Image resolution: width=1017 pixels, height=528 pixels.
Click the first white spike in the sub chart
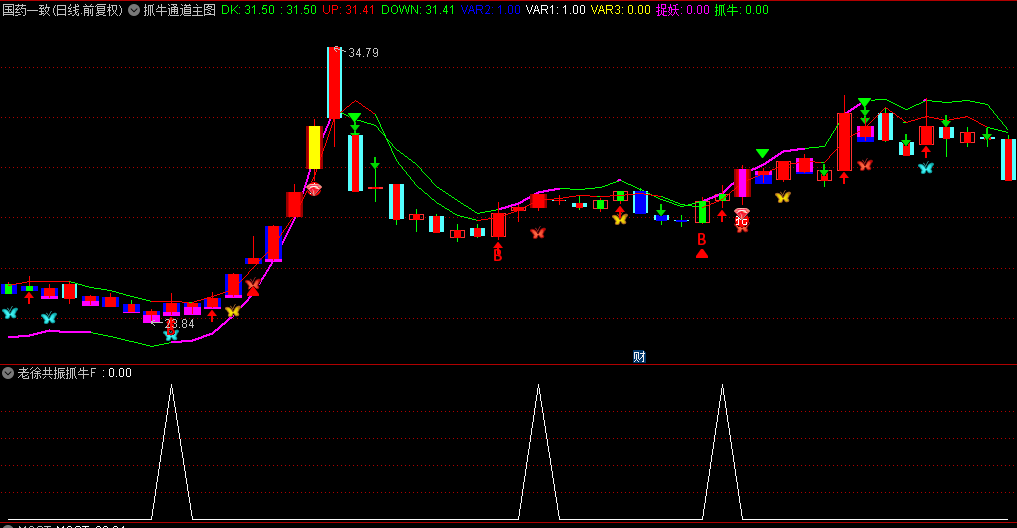tap(172, 451)
